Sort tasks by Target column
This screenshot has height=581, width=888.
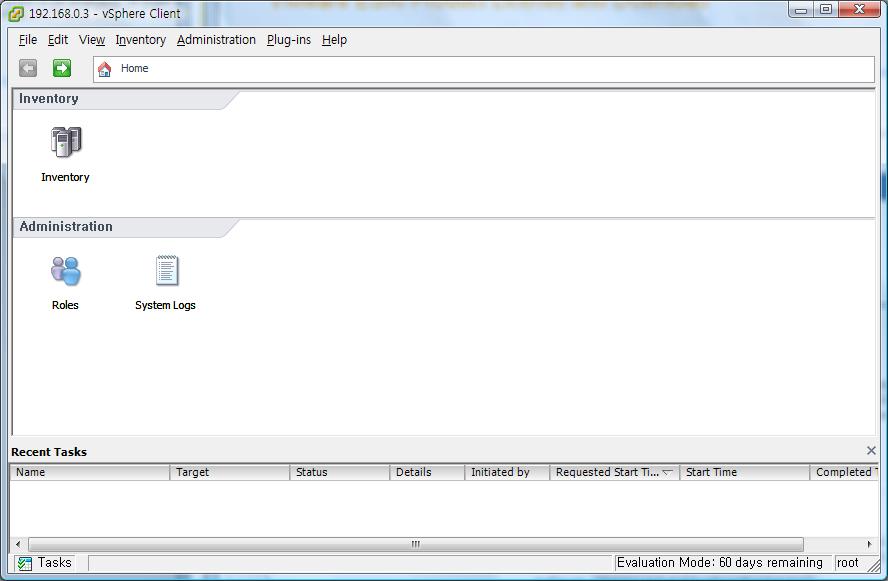point(230,472)
